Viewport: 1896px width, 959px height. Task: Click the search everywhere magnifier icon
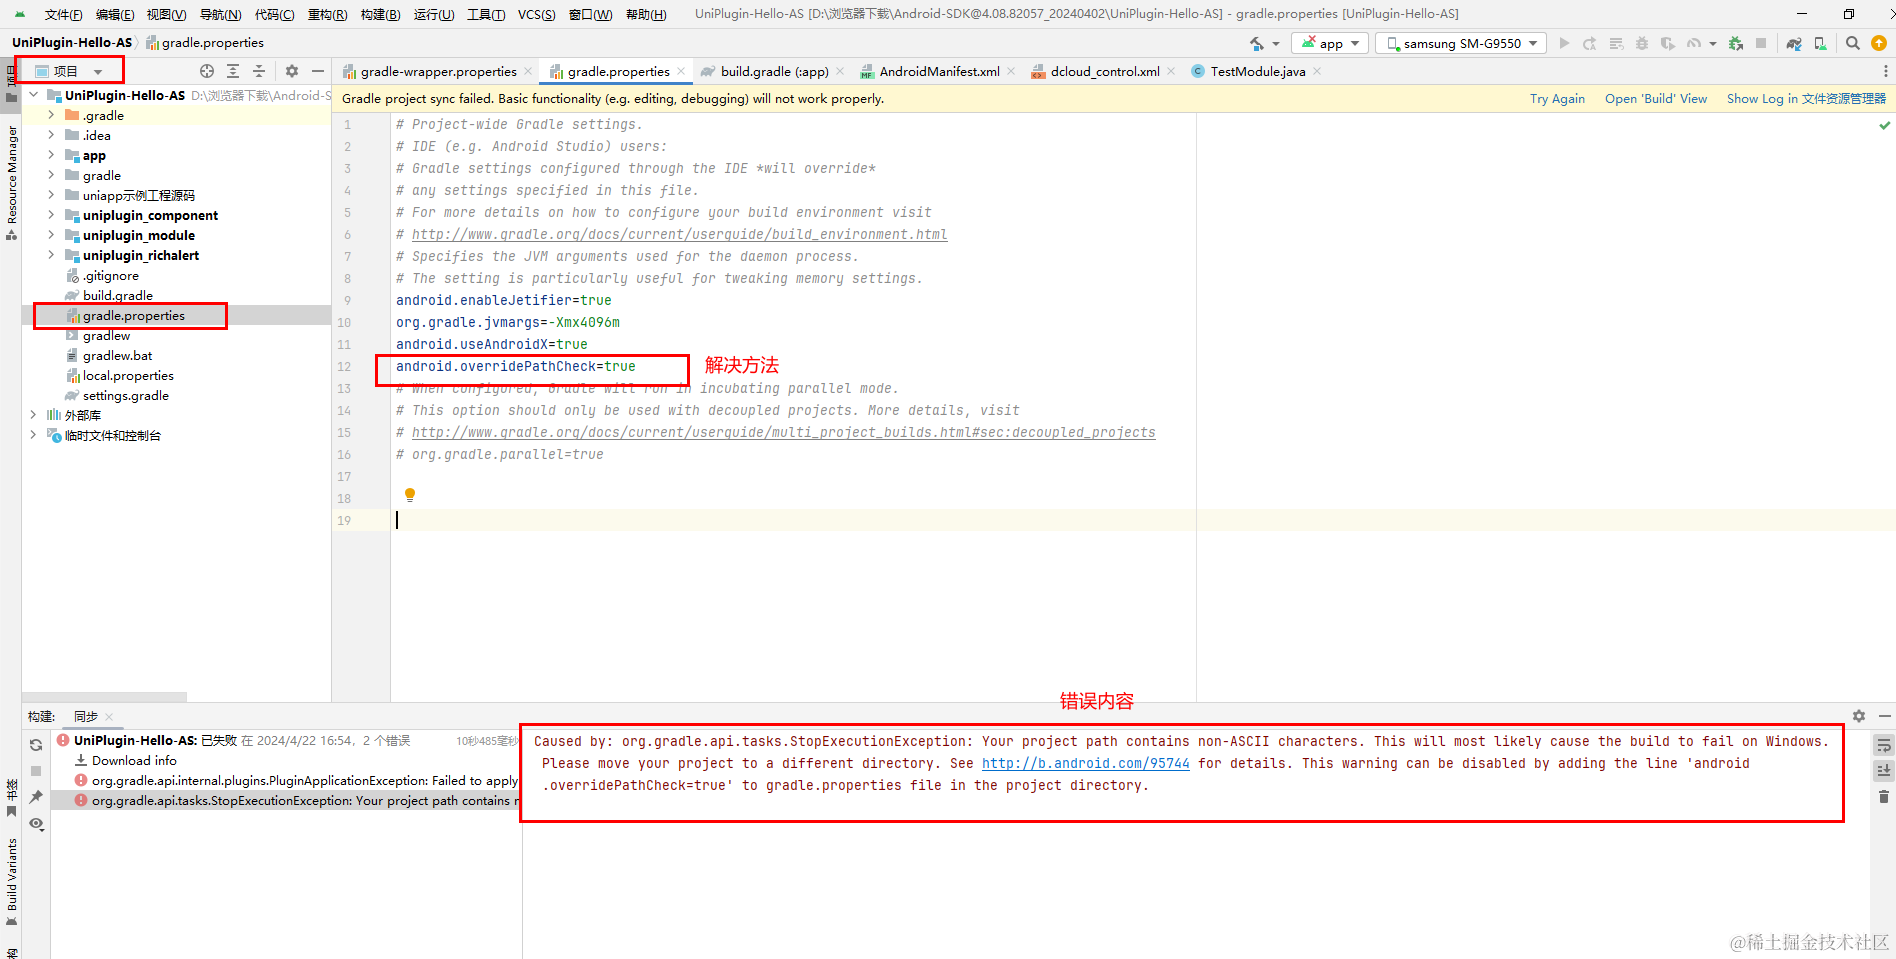(x=1852, y=43)
